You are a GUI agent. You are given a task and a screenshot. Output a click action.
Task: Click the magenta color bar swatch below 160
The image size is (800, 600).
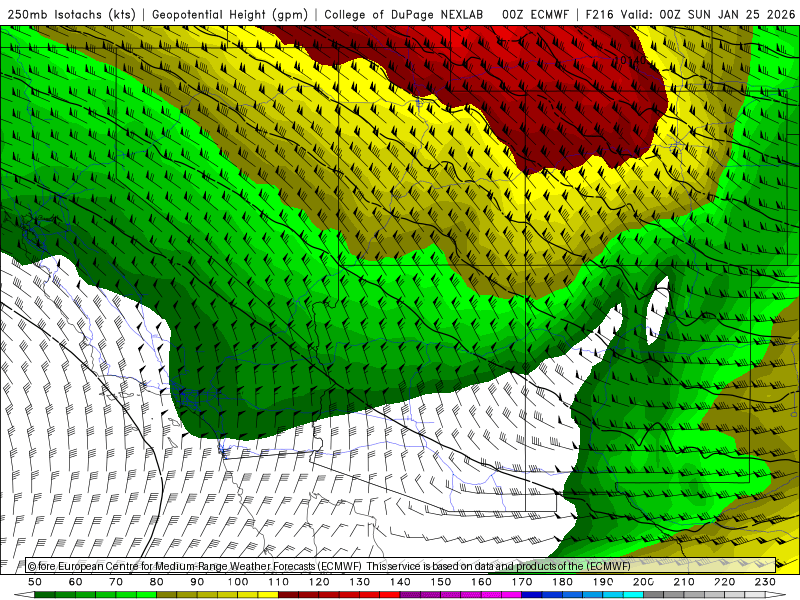[491, 595]
